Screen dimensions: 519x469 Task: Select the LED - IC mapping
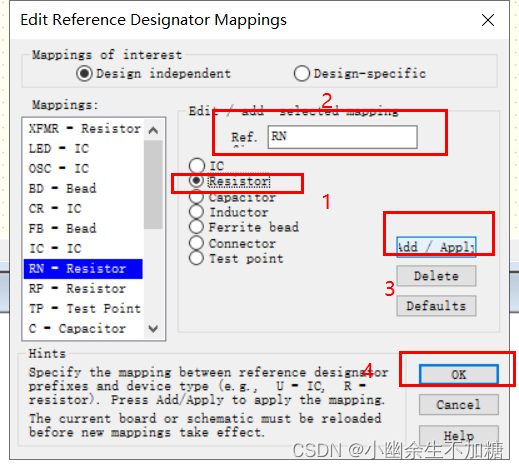pyautogui.click(x=83, y=148)
